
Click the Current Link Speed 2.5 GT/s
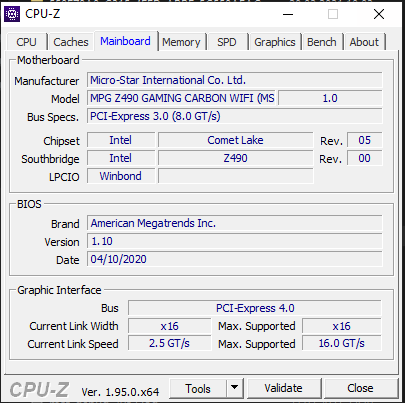coord(169,343)
